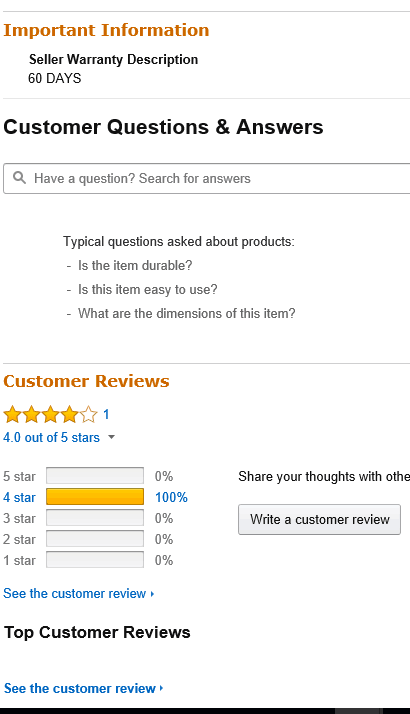Click the empty 5 star rating bar
Viewport: 410px width, 714px height.
[95, 476]
